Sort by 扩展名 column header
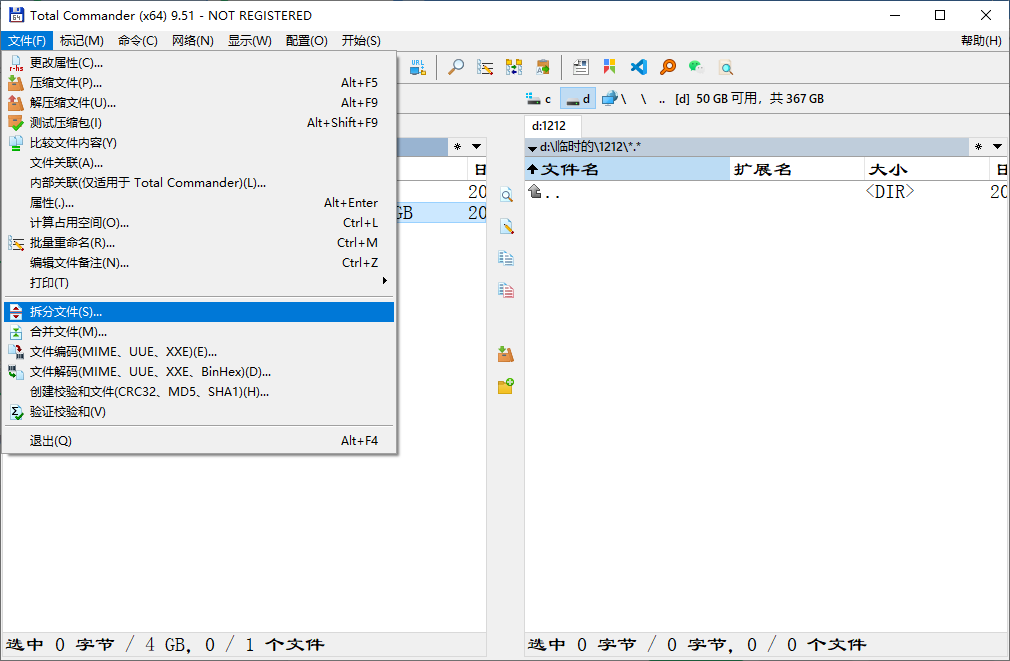Image resolution: width=1010 pixels, height=661 pixels. tap(797, 169)
